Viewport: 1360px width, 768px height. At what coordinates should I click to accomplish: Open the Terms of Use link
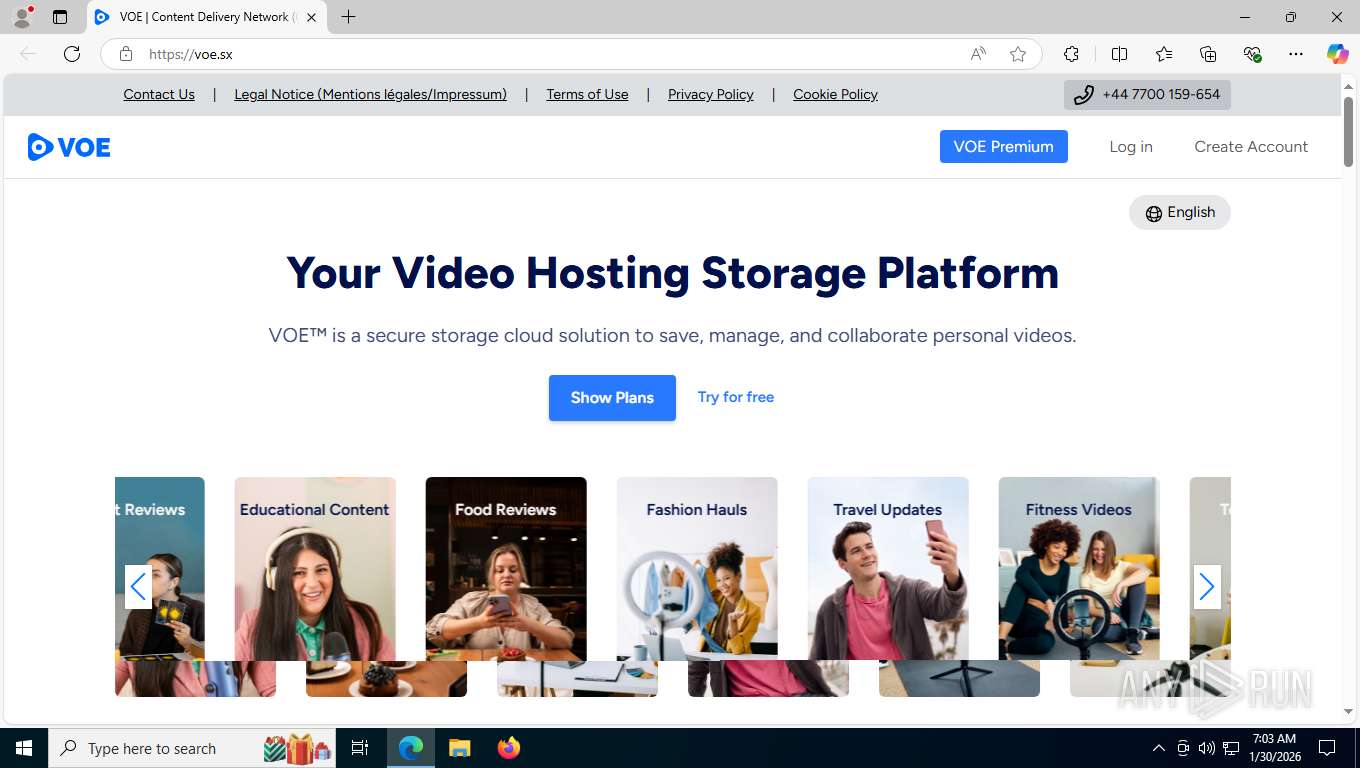point(587,94)
